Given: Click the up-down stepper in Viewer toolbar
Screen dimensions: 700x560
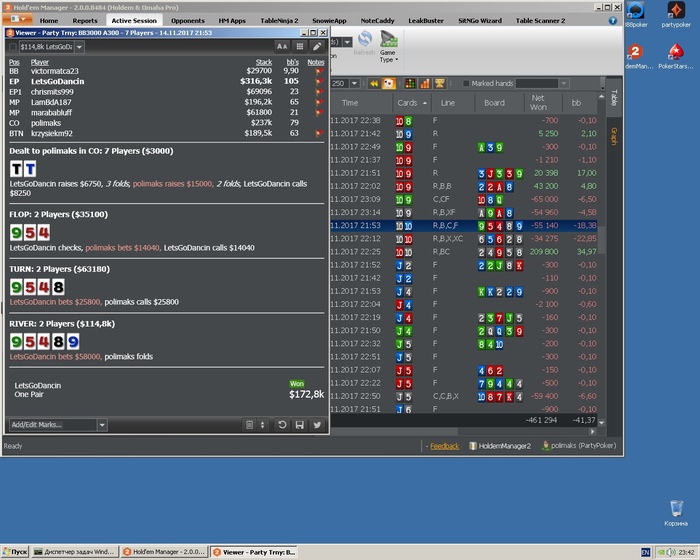Looking at the screenshot, I should pyautogui.click(x=262, y=425).
